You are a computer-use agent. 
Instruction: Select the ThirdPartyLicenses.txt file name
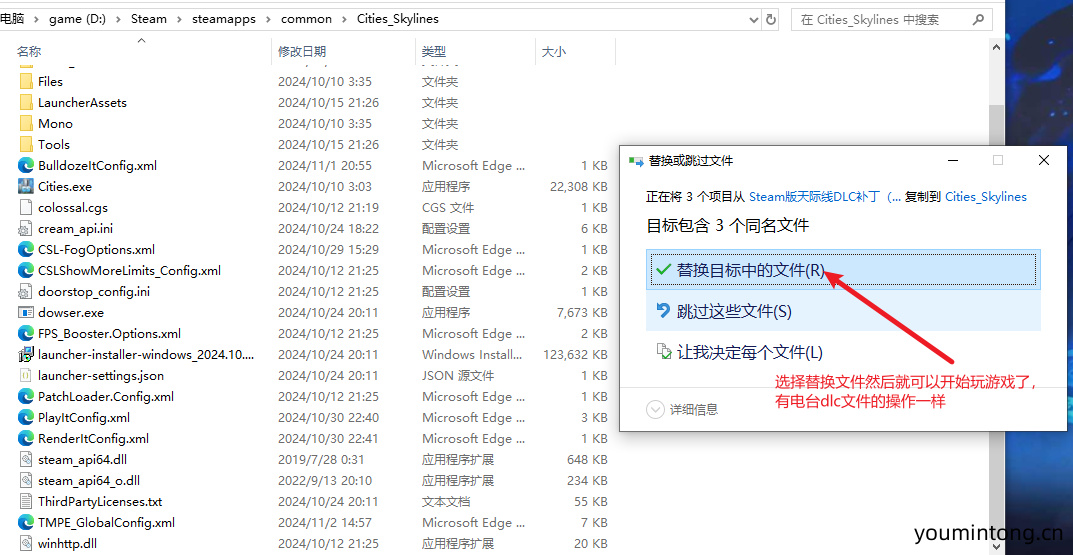100,502
